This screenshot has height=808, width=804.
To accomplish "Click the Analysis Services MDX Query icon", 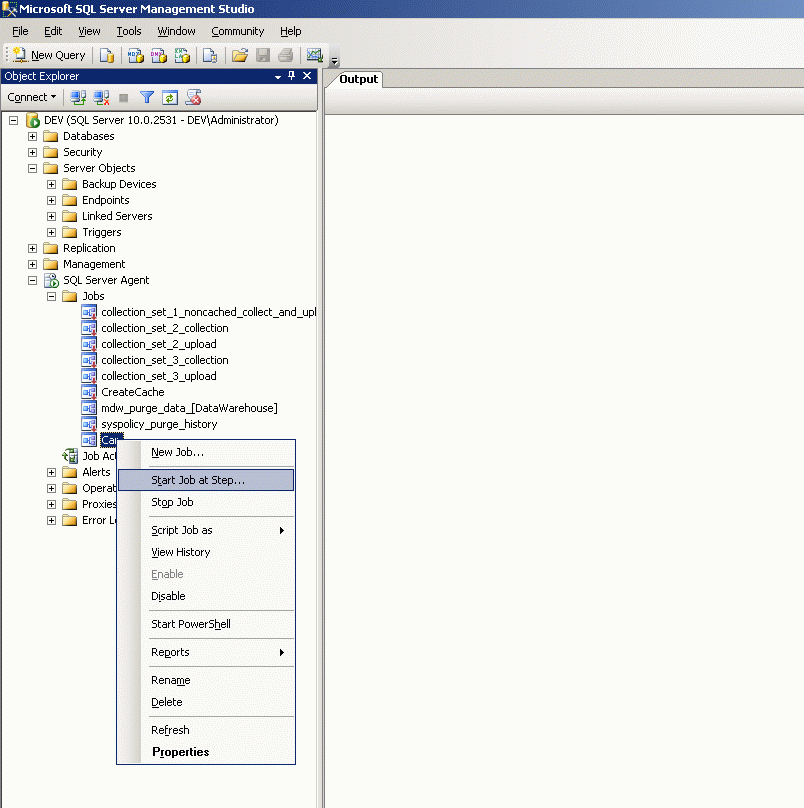I will coord(136,55).
